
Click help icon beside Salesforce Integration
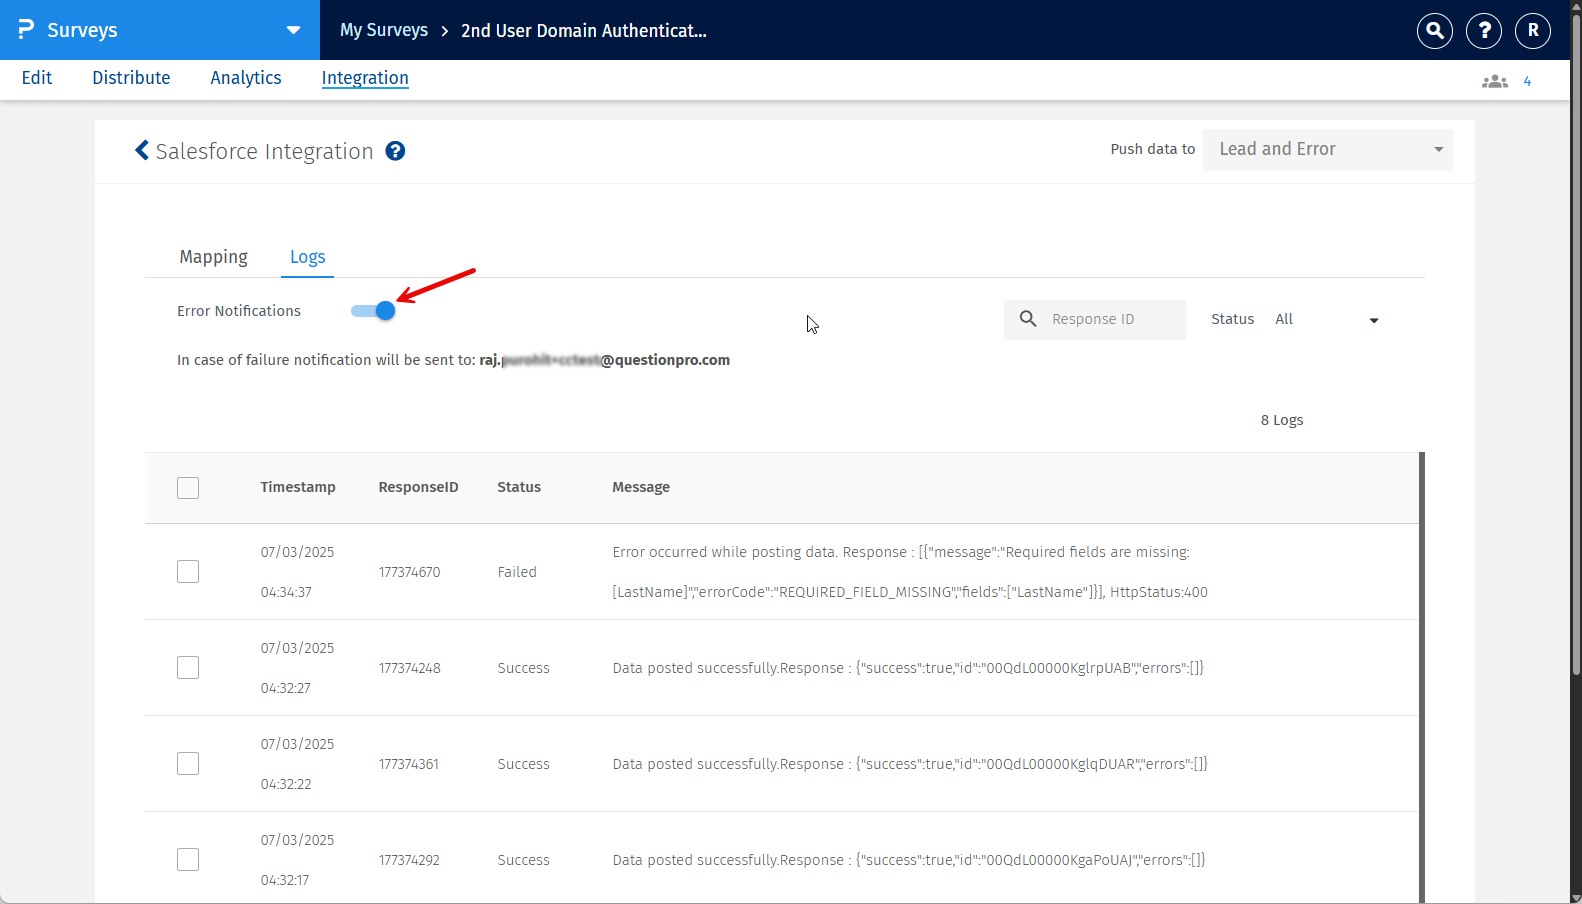pos(395,151)
